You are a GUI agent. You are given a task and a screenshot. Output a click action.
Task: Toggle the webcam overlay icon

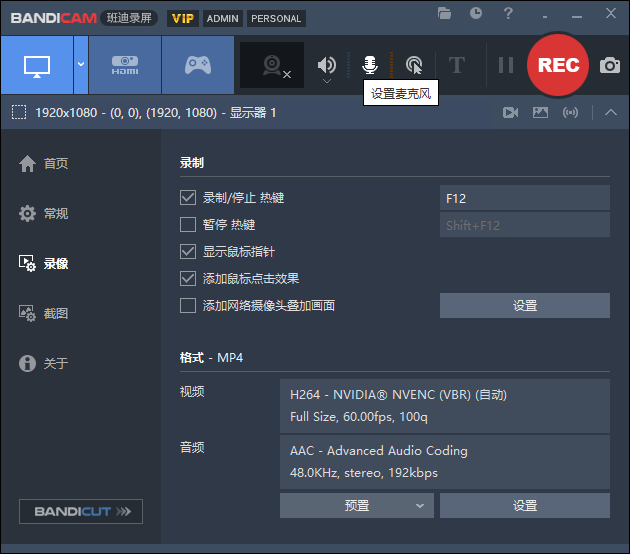point(272,65)
